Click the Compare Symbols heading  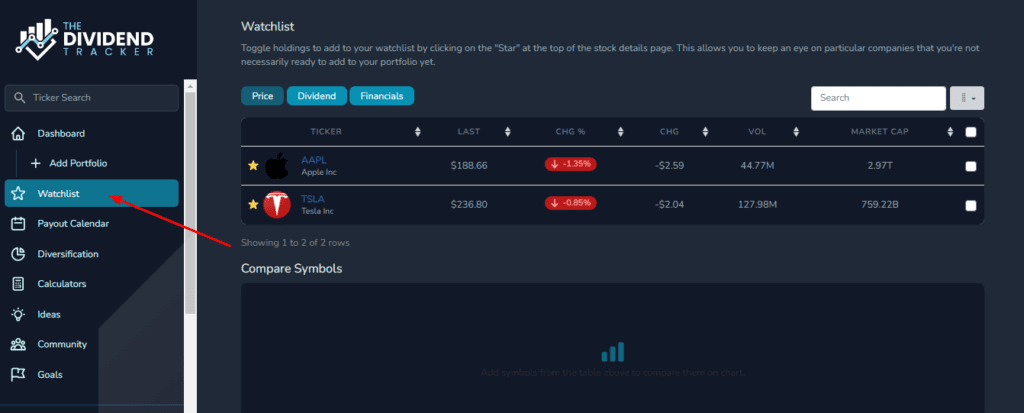(291, 269)
